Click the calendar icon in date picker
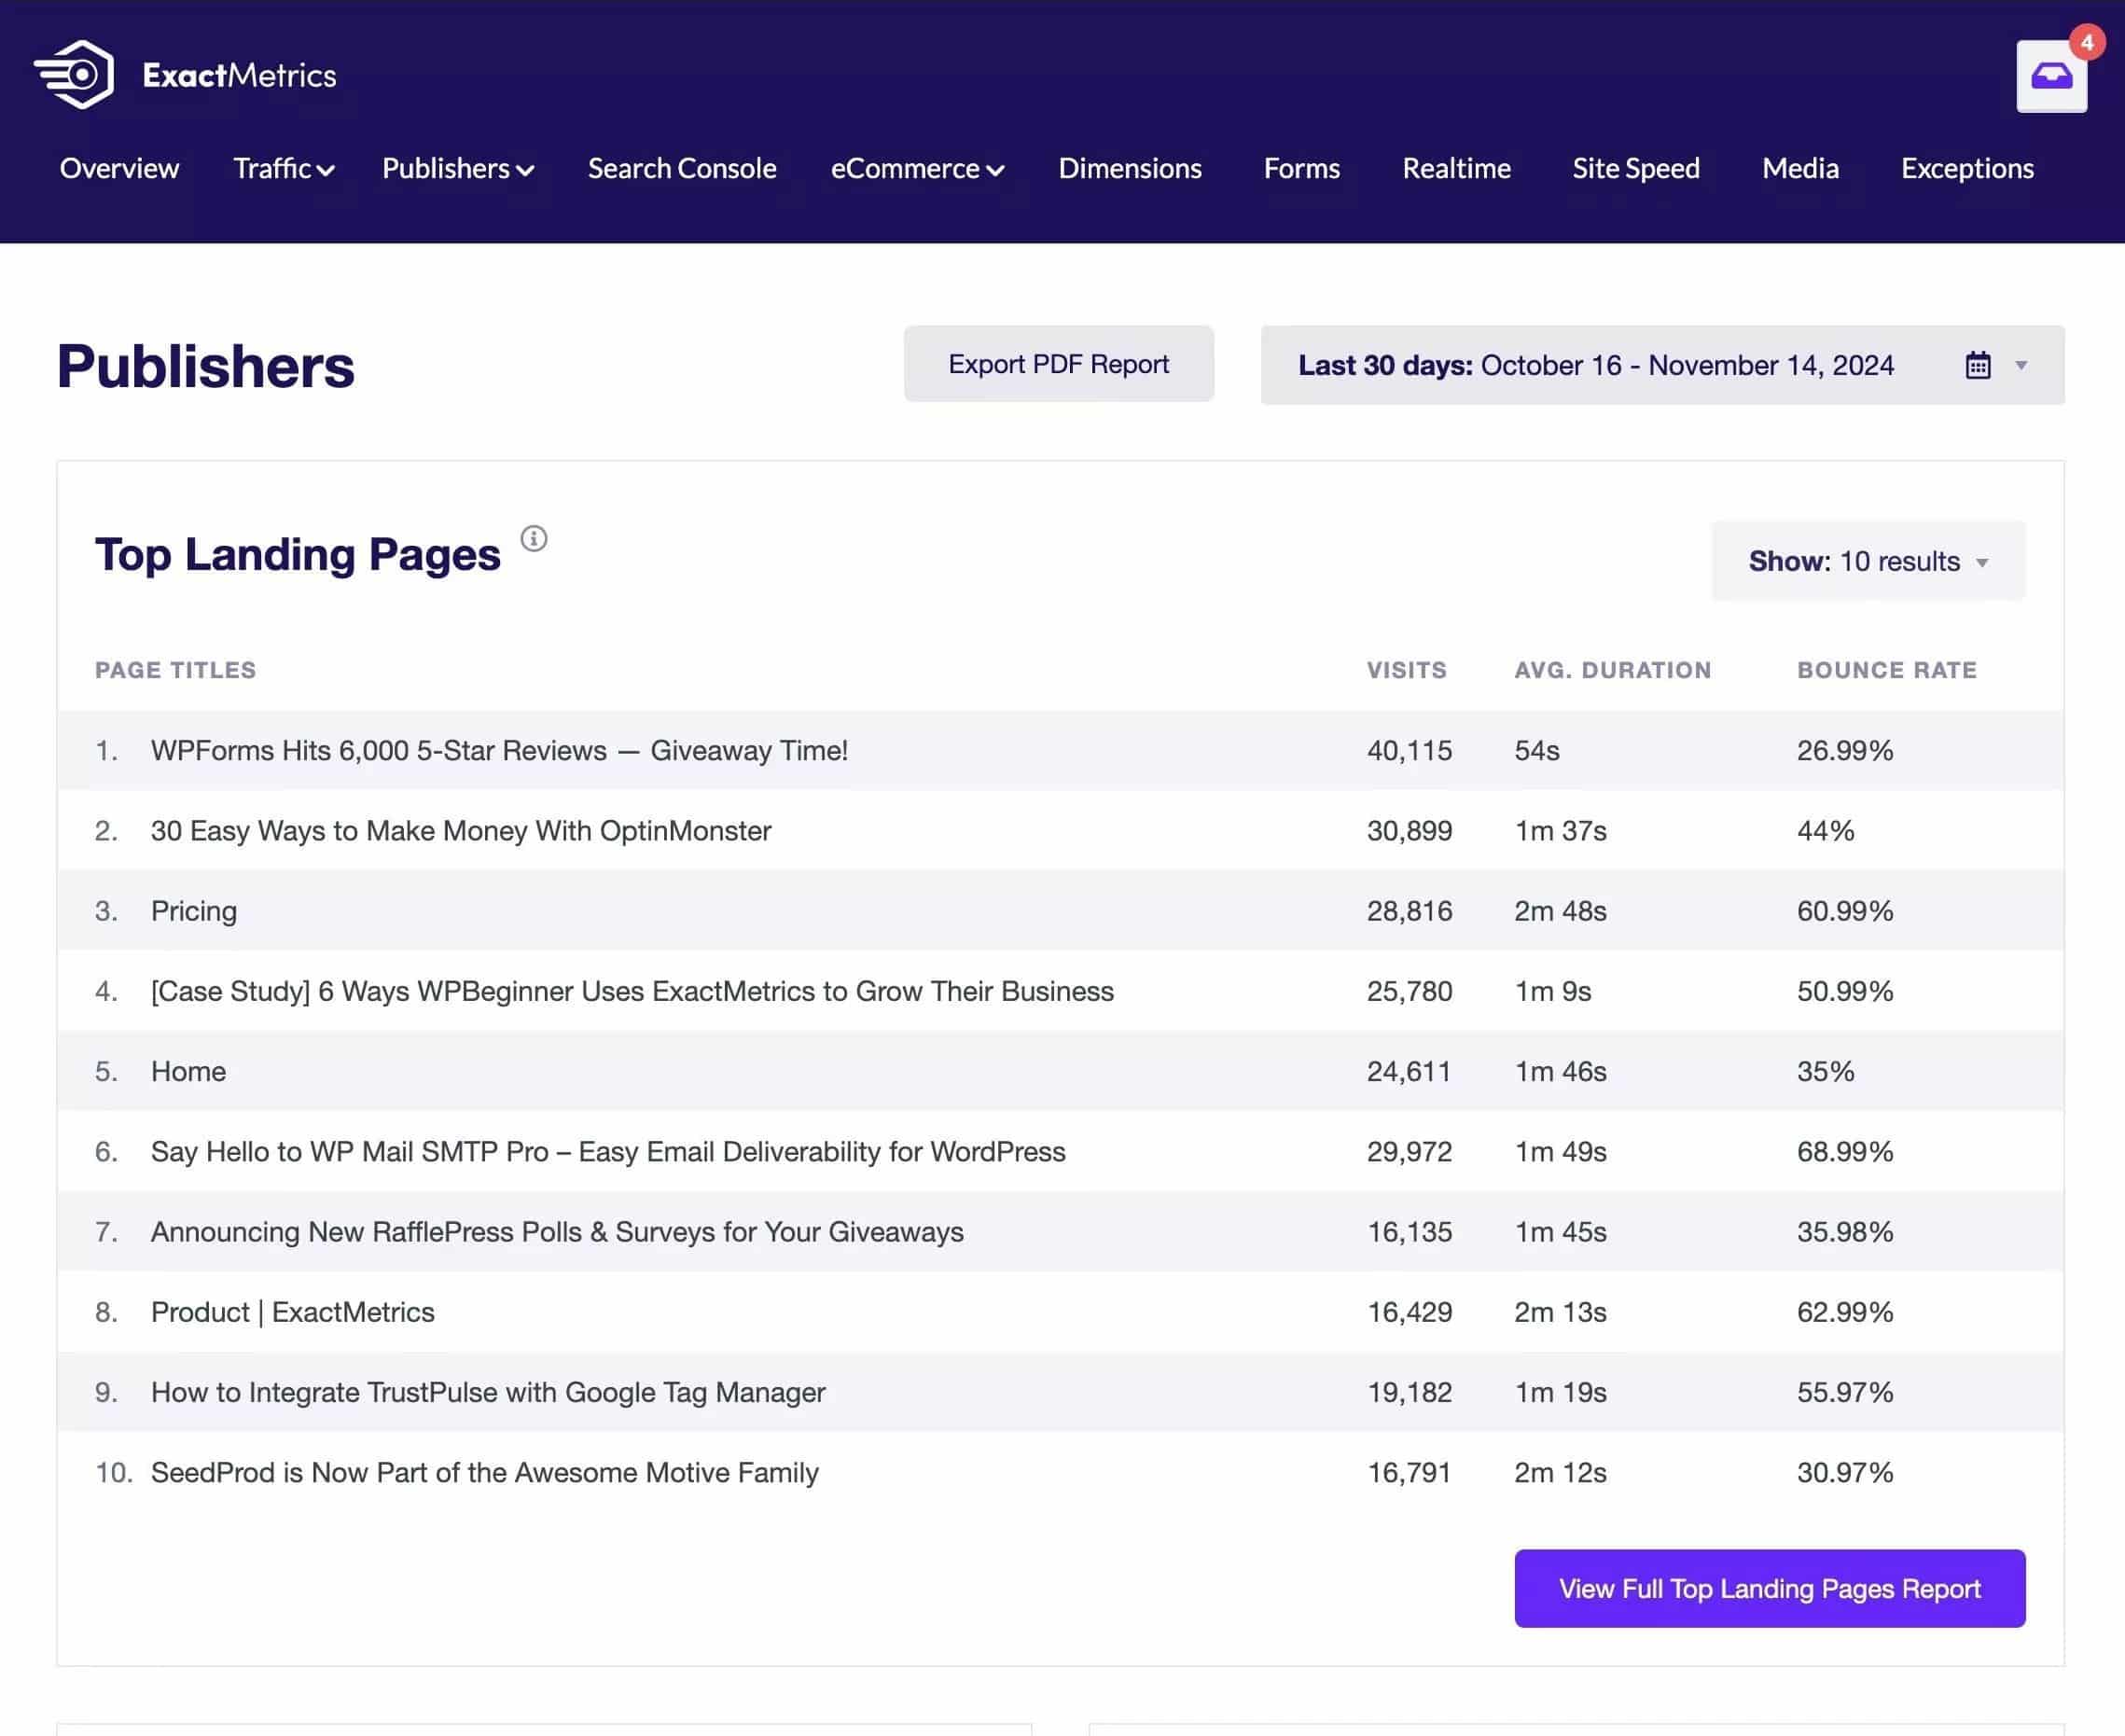The image size is (2125, 1736). point(1977,365)
